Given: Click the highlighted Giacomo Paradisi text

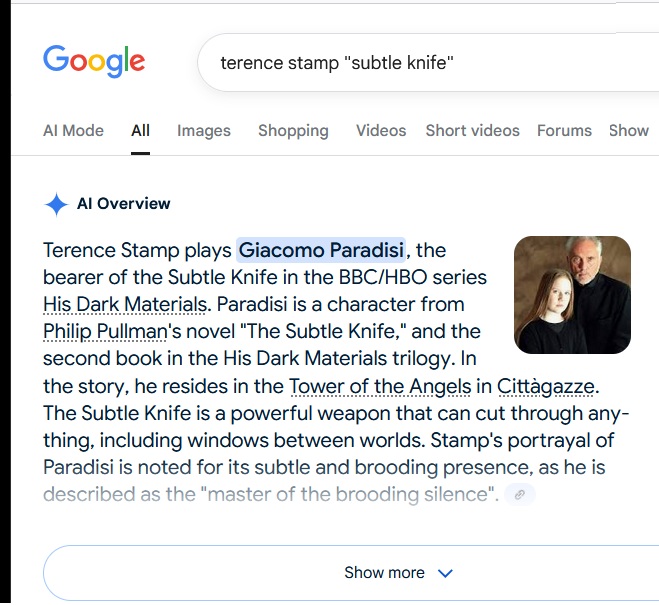Looking at the screenshot, I should [322, 249].
